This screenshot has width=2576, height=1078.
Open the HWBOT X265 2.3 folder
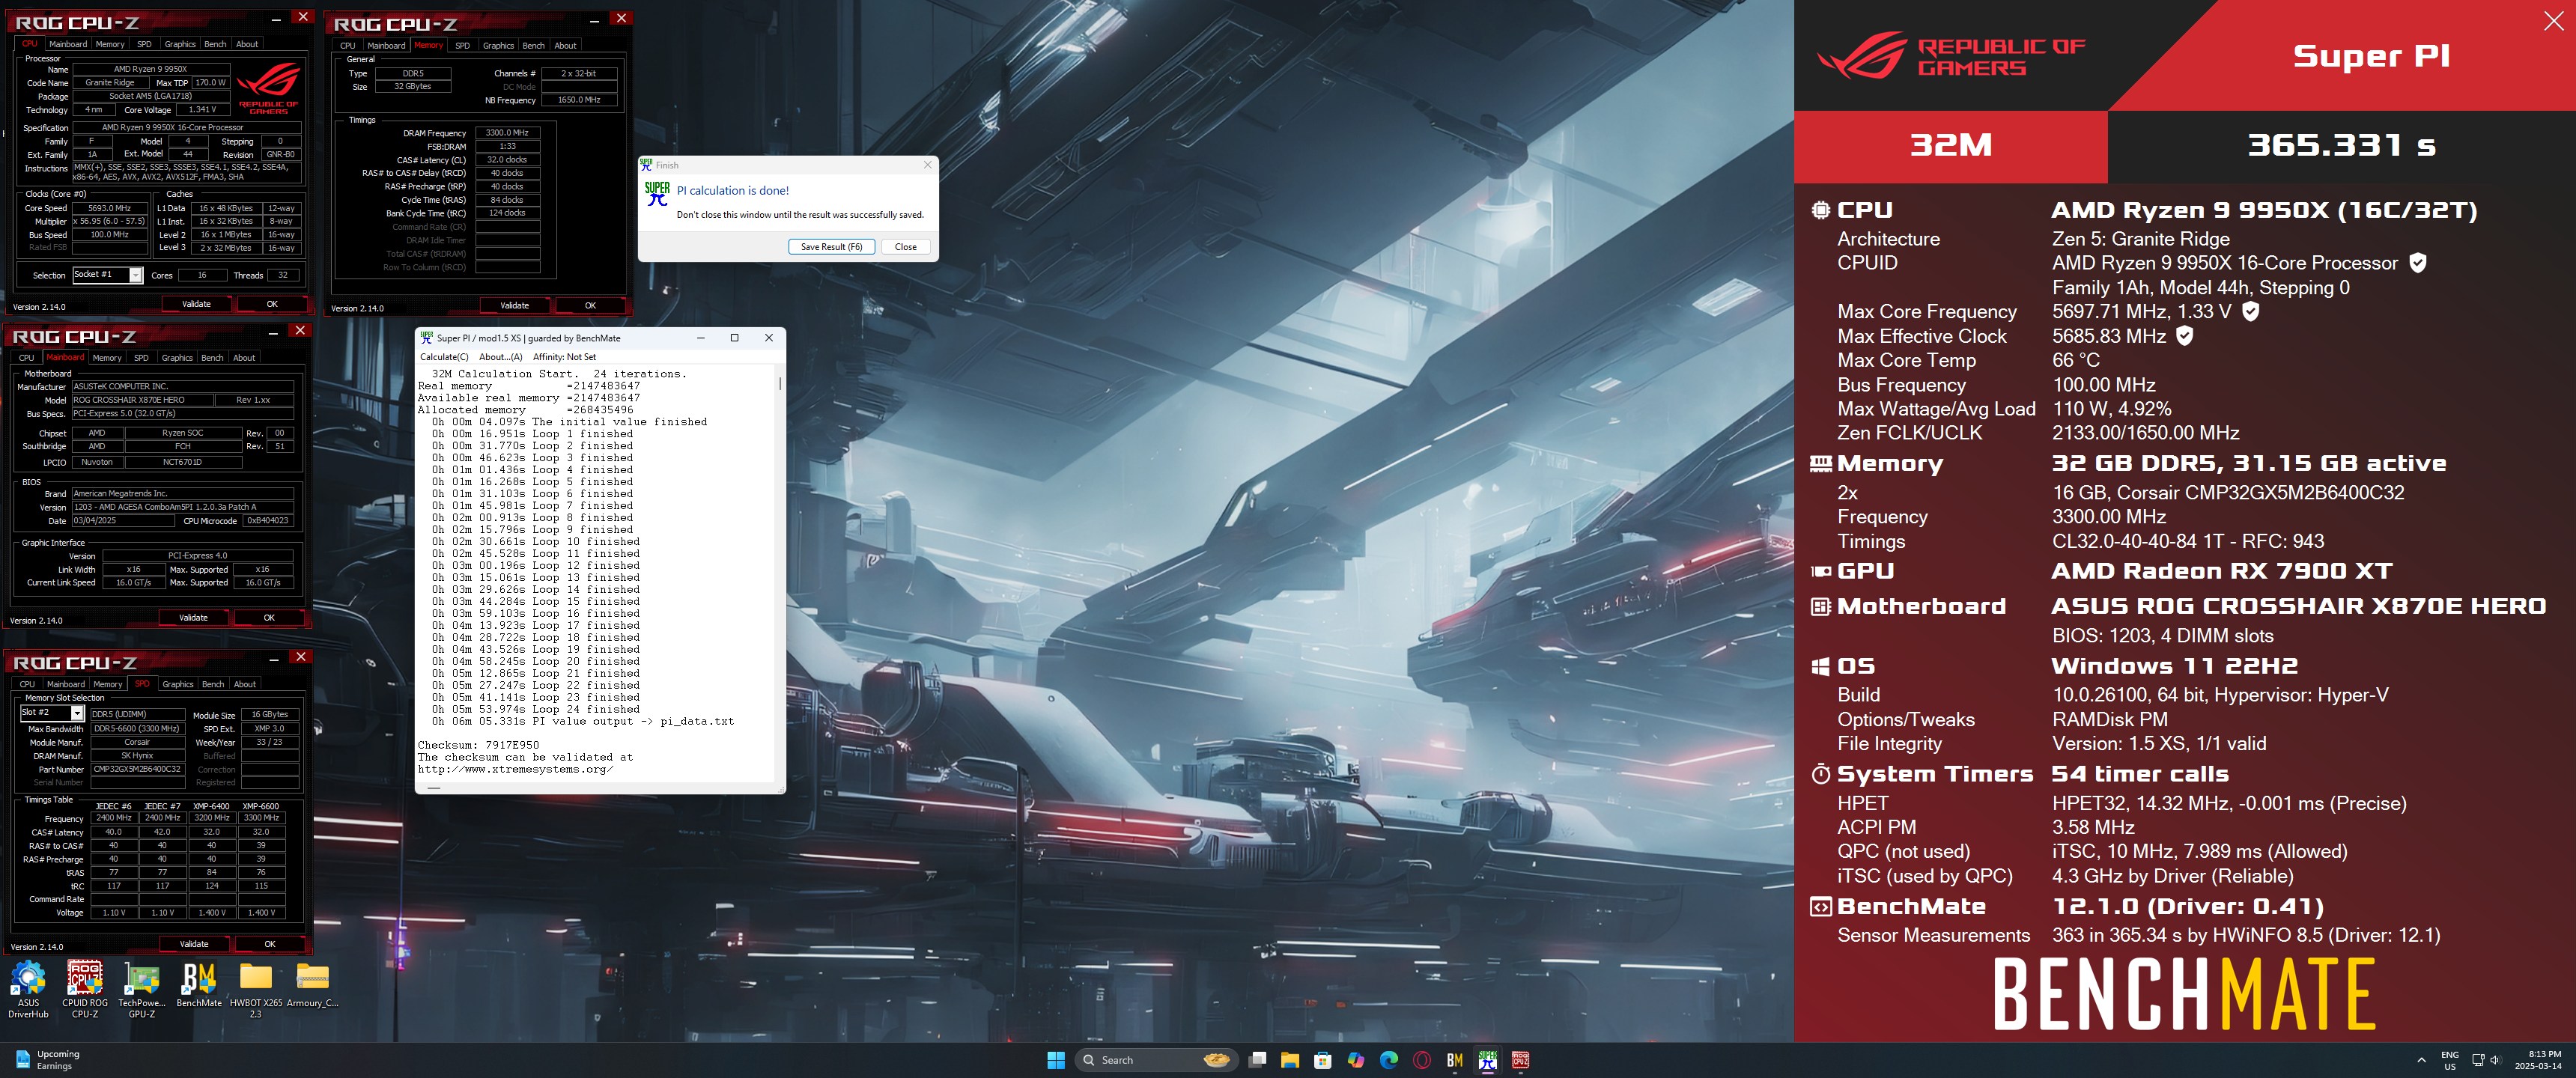(x=255, y=989)
